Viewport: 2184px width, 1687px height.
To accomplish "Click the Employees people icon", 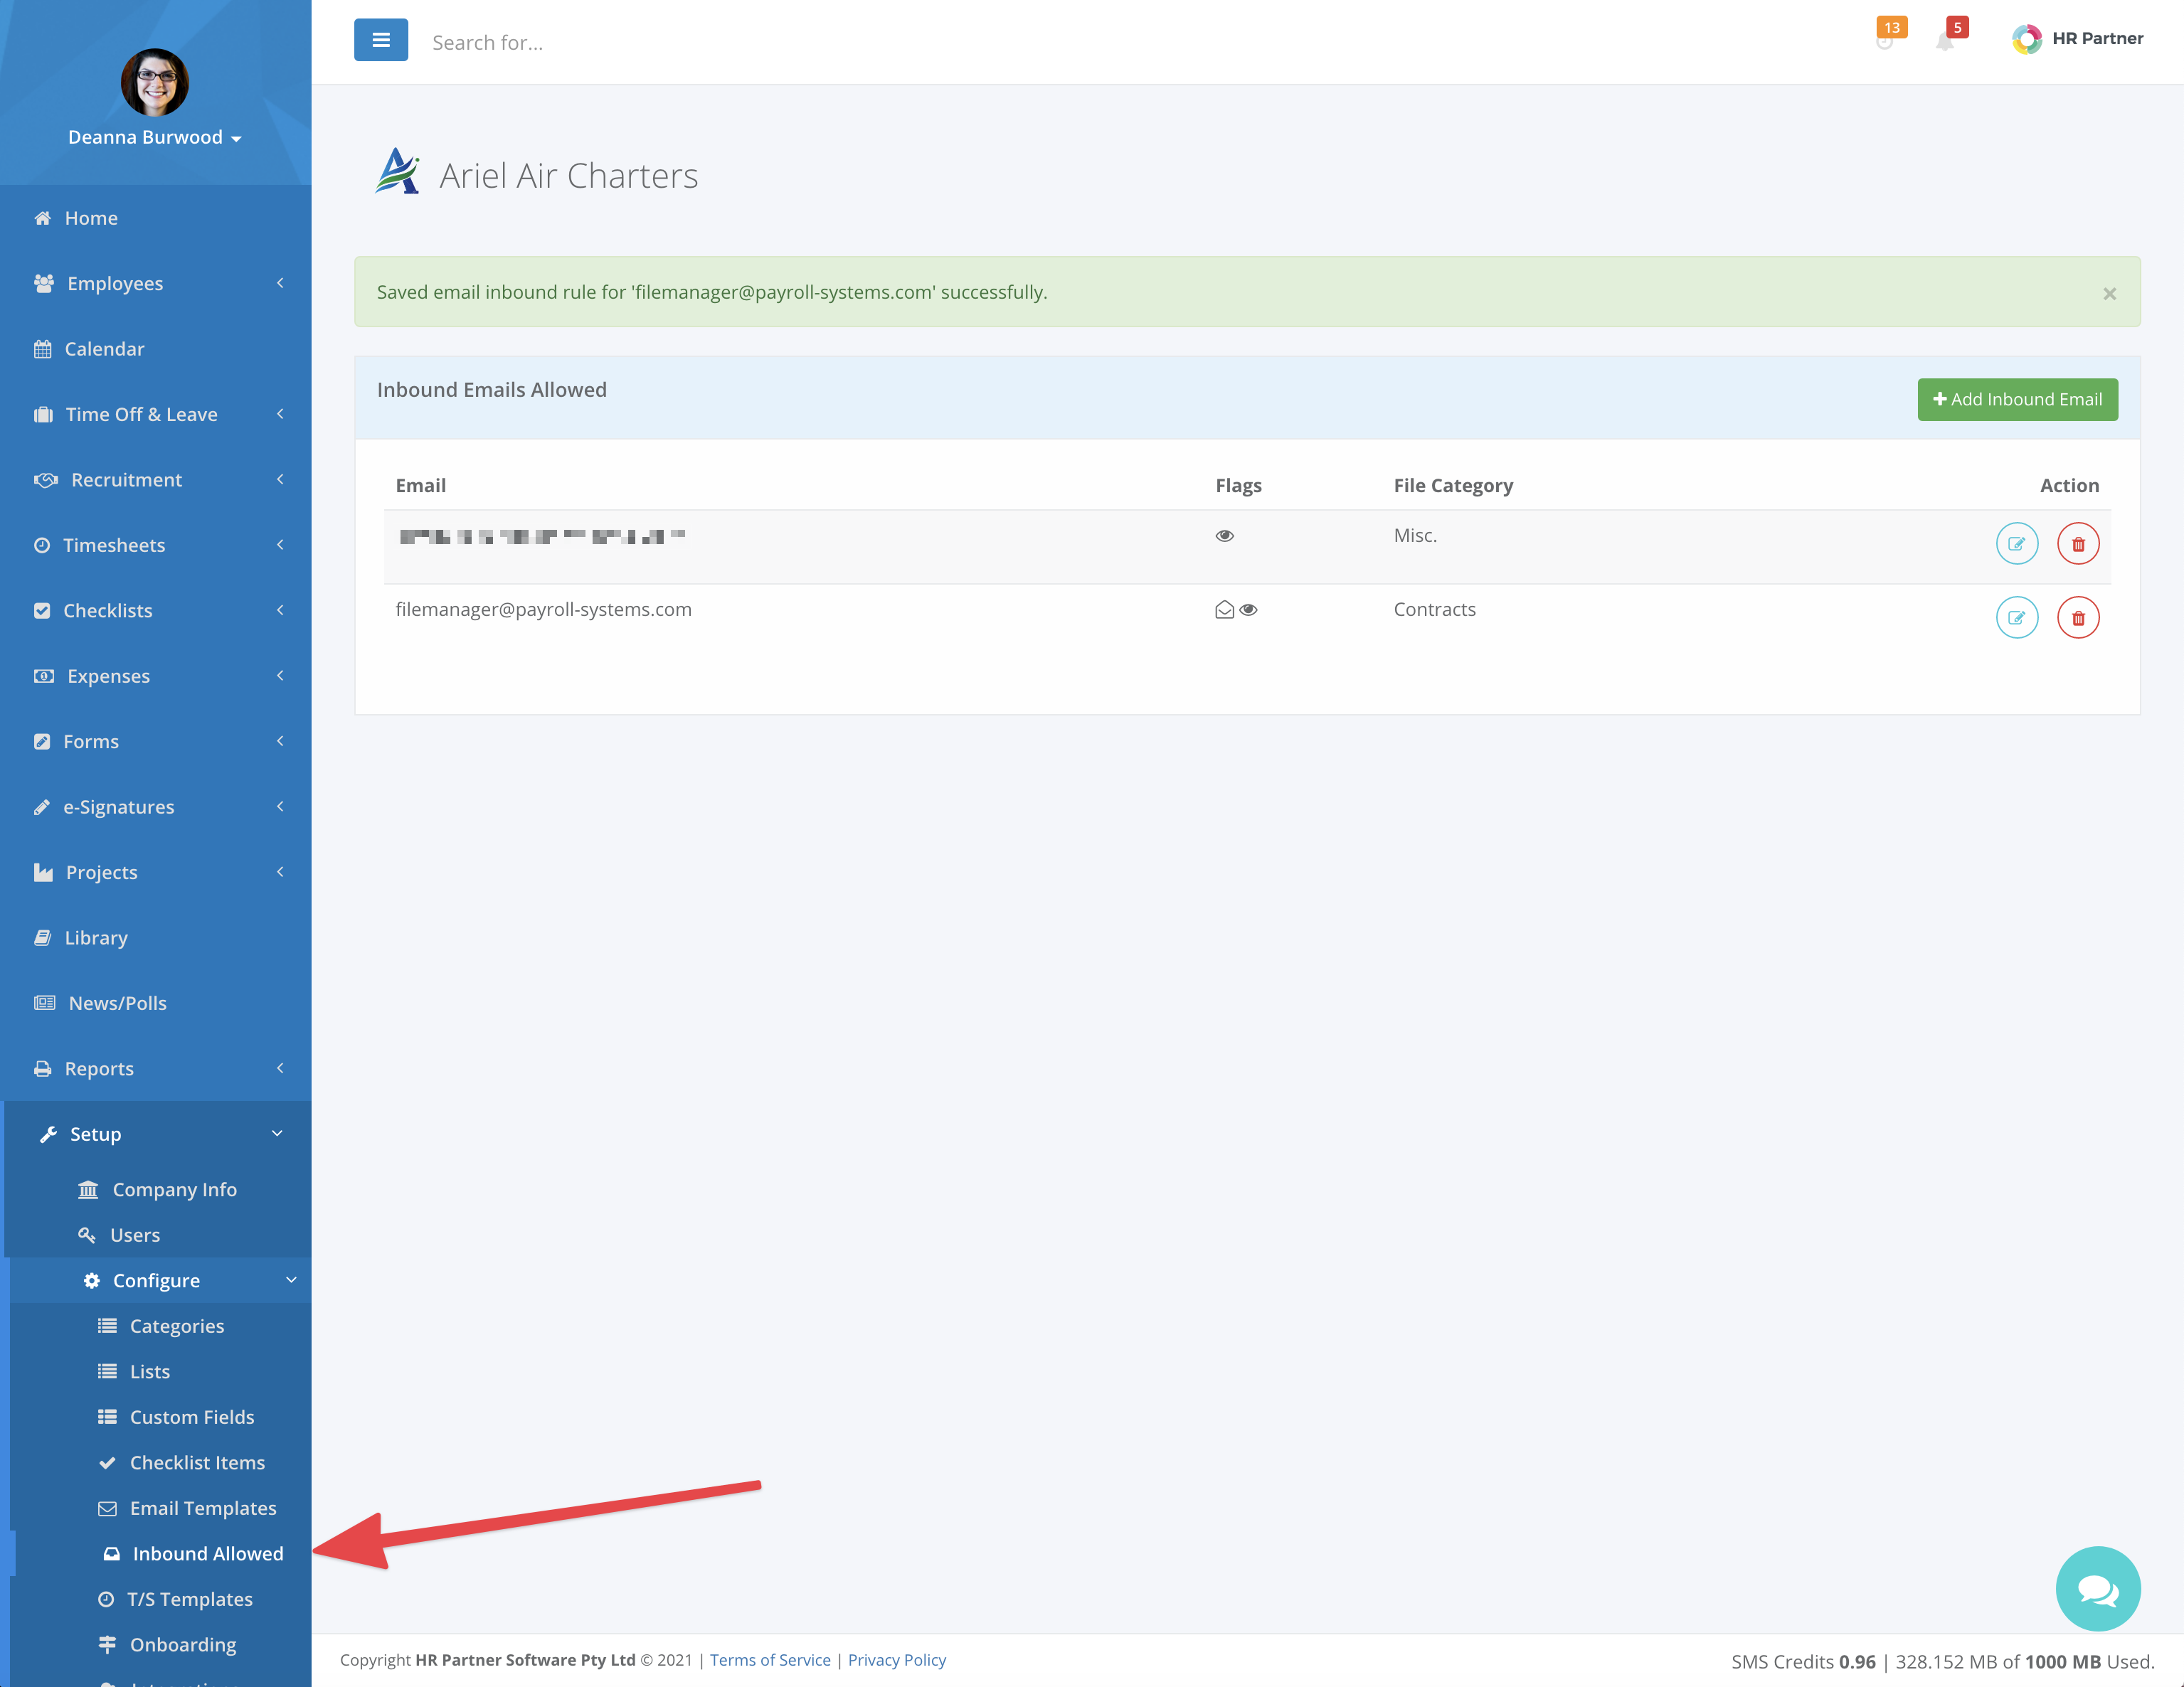I will pyautogui.click(x=44, y=283).
